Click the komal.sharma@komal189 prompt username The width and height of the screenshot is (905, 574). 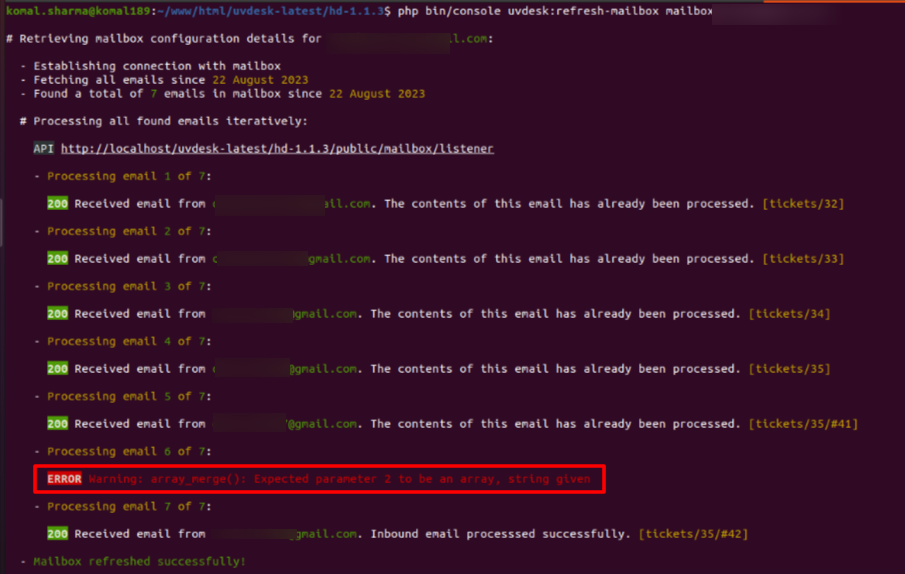(x=78, y=11)
